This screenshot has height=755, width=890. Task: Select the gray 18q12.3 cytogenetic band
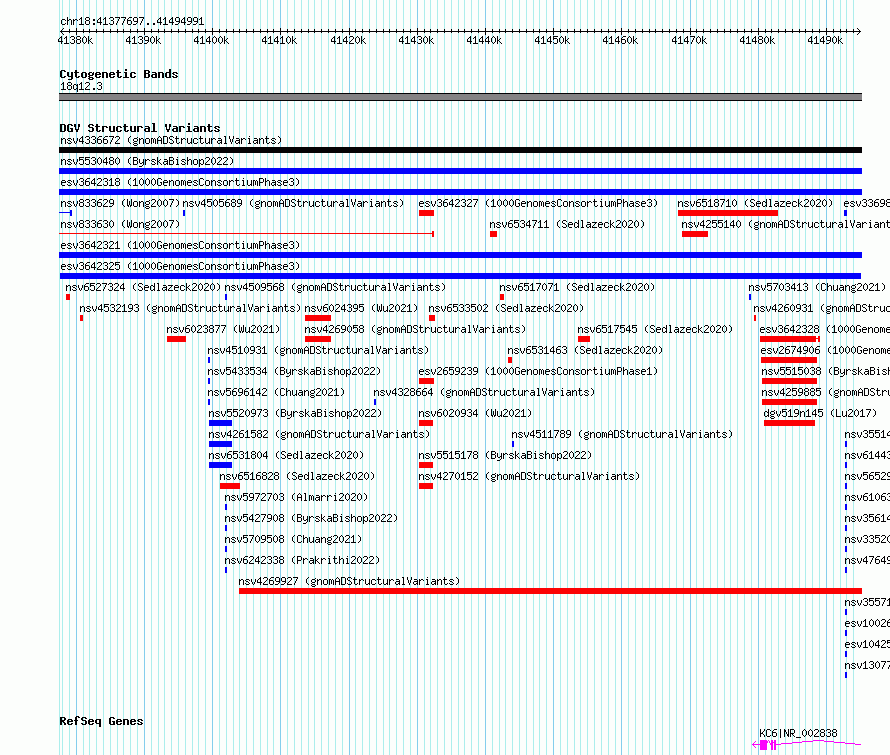click(x=460, y=97)
